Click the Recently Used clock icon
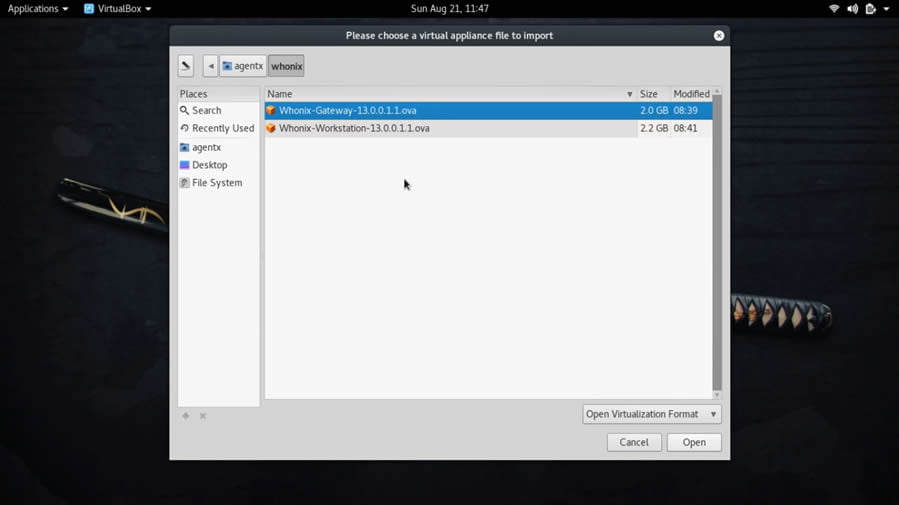899x505 pixels. (184, 128)
